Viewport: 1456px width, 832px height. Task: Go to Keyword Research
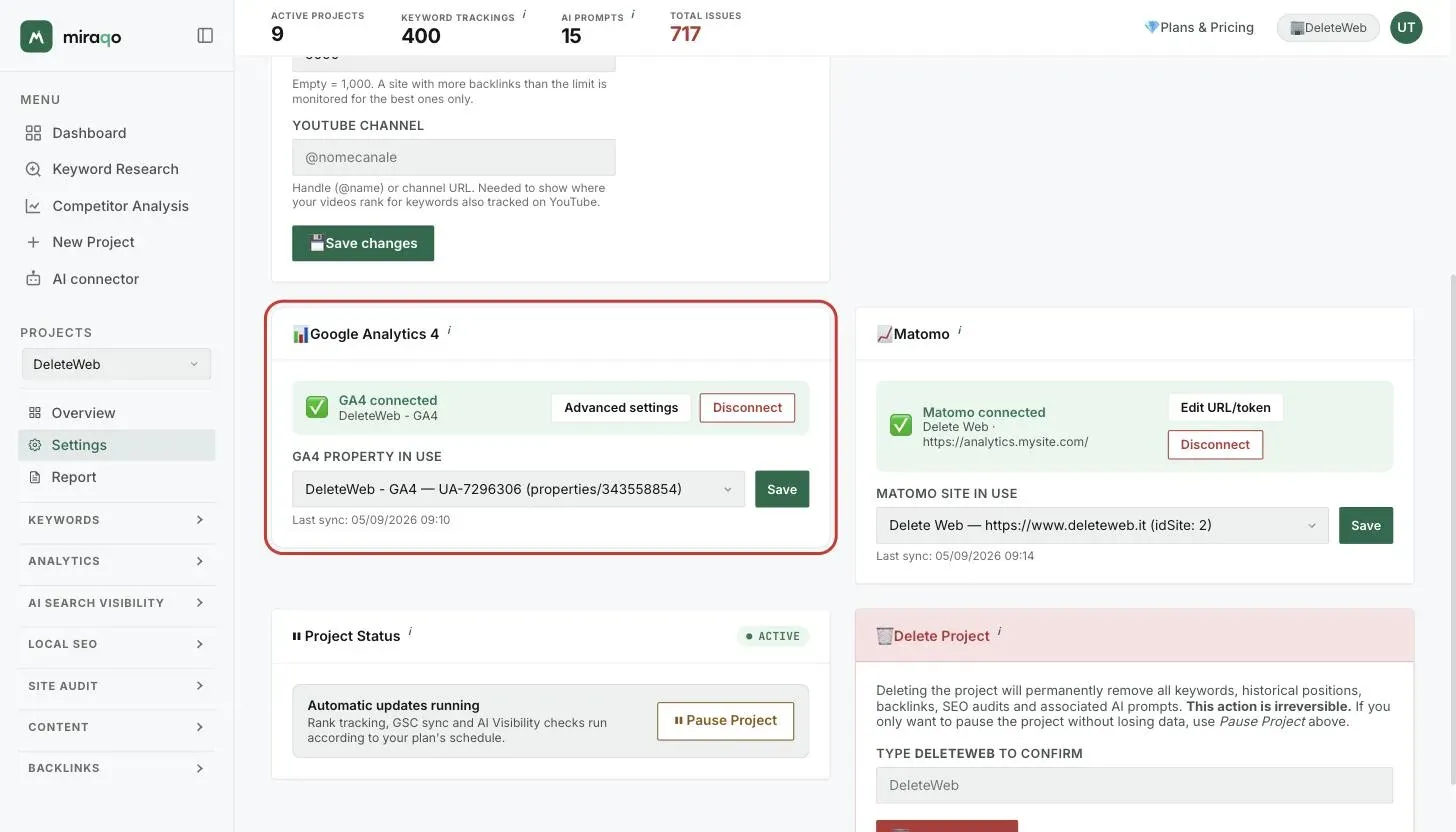click(x=115, y=169)
